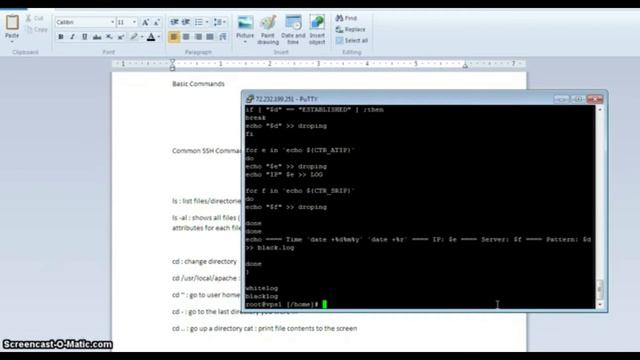Viewport: 640px width, 360px height.
Task: Apply the text highlight color pen
Action: [x=133, y=37]
